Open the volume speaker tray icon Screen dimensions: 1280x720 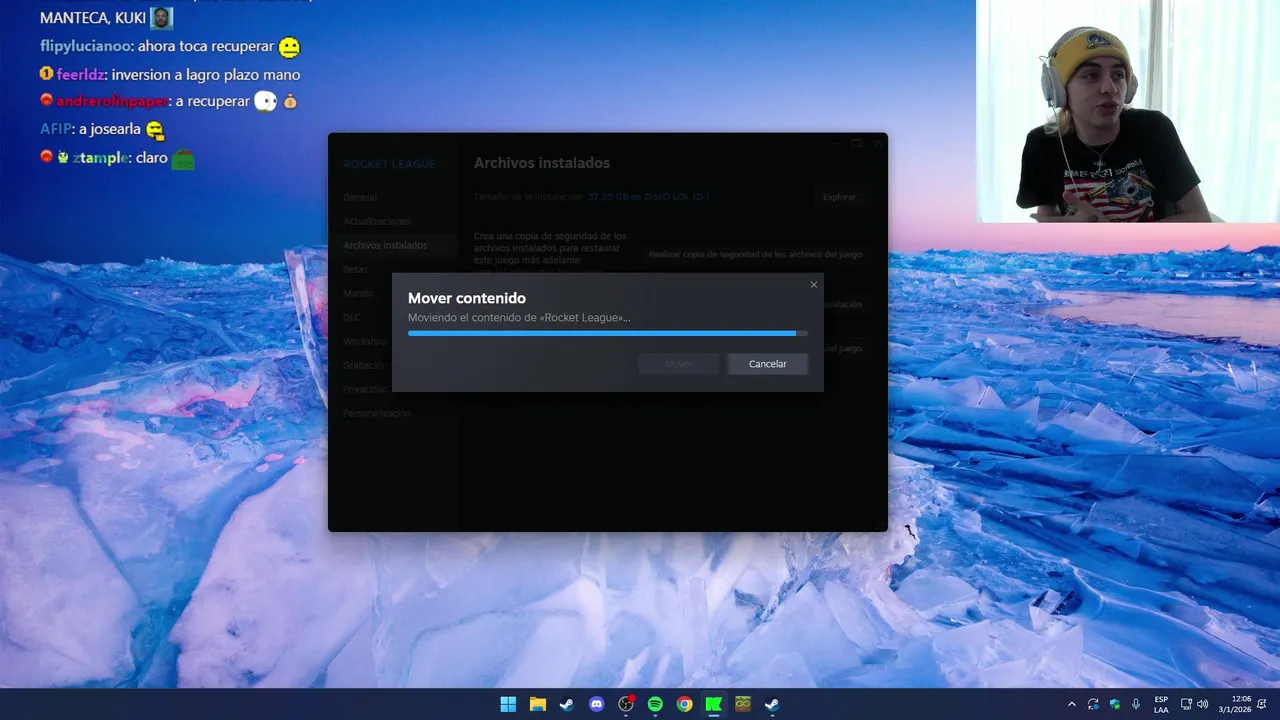pyautogui.click(x=1202, y=704)
